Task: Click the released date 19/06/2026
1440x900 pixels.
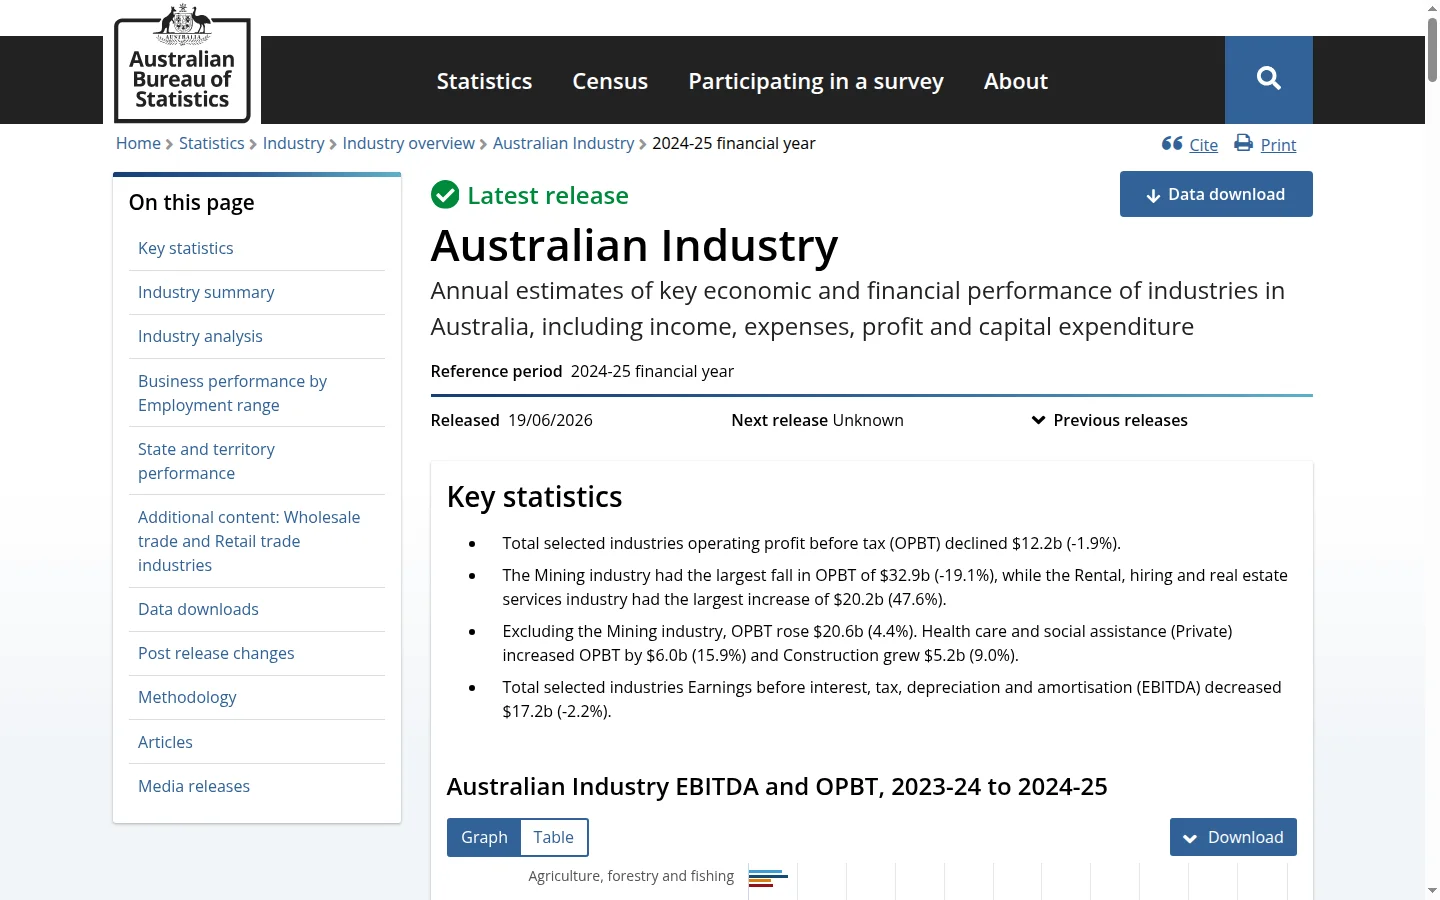Action: pos(550,420)
